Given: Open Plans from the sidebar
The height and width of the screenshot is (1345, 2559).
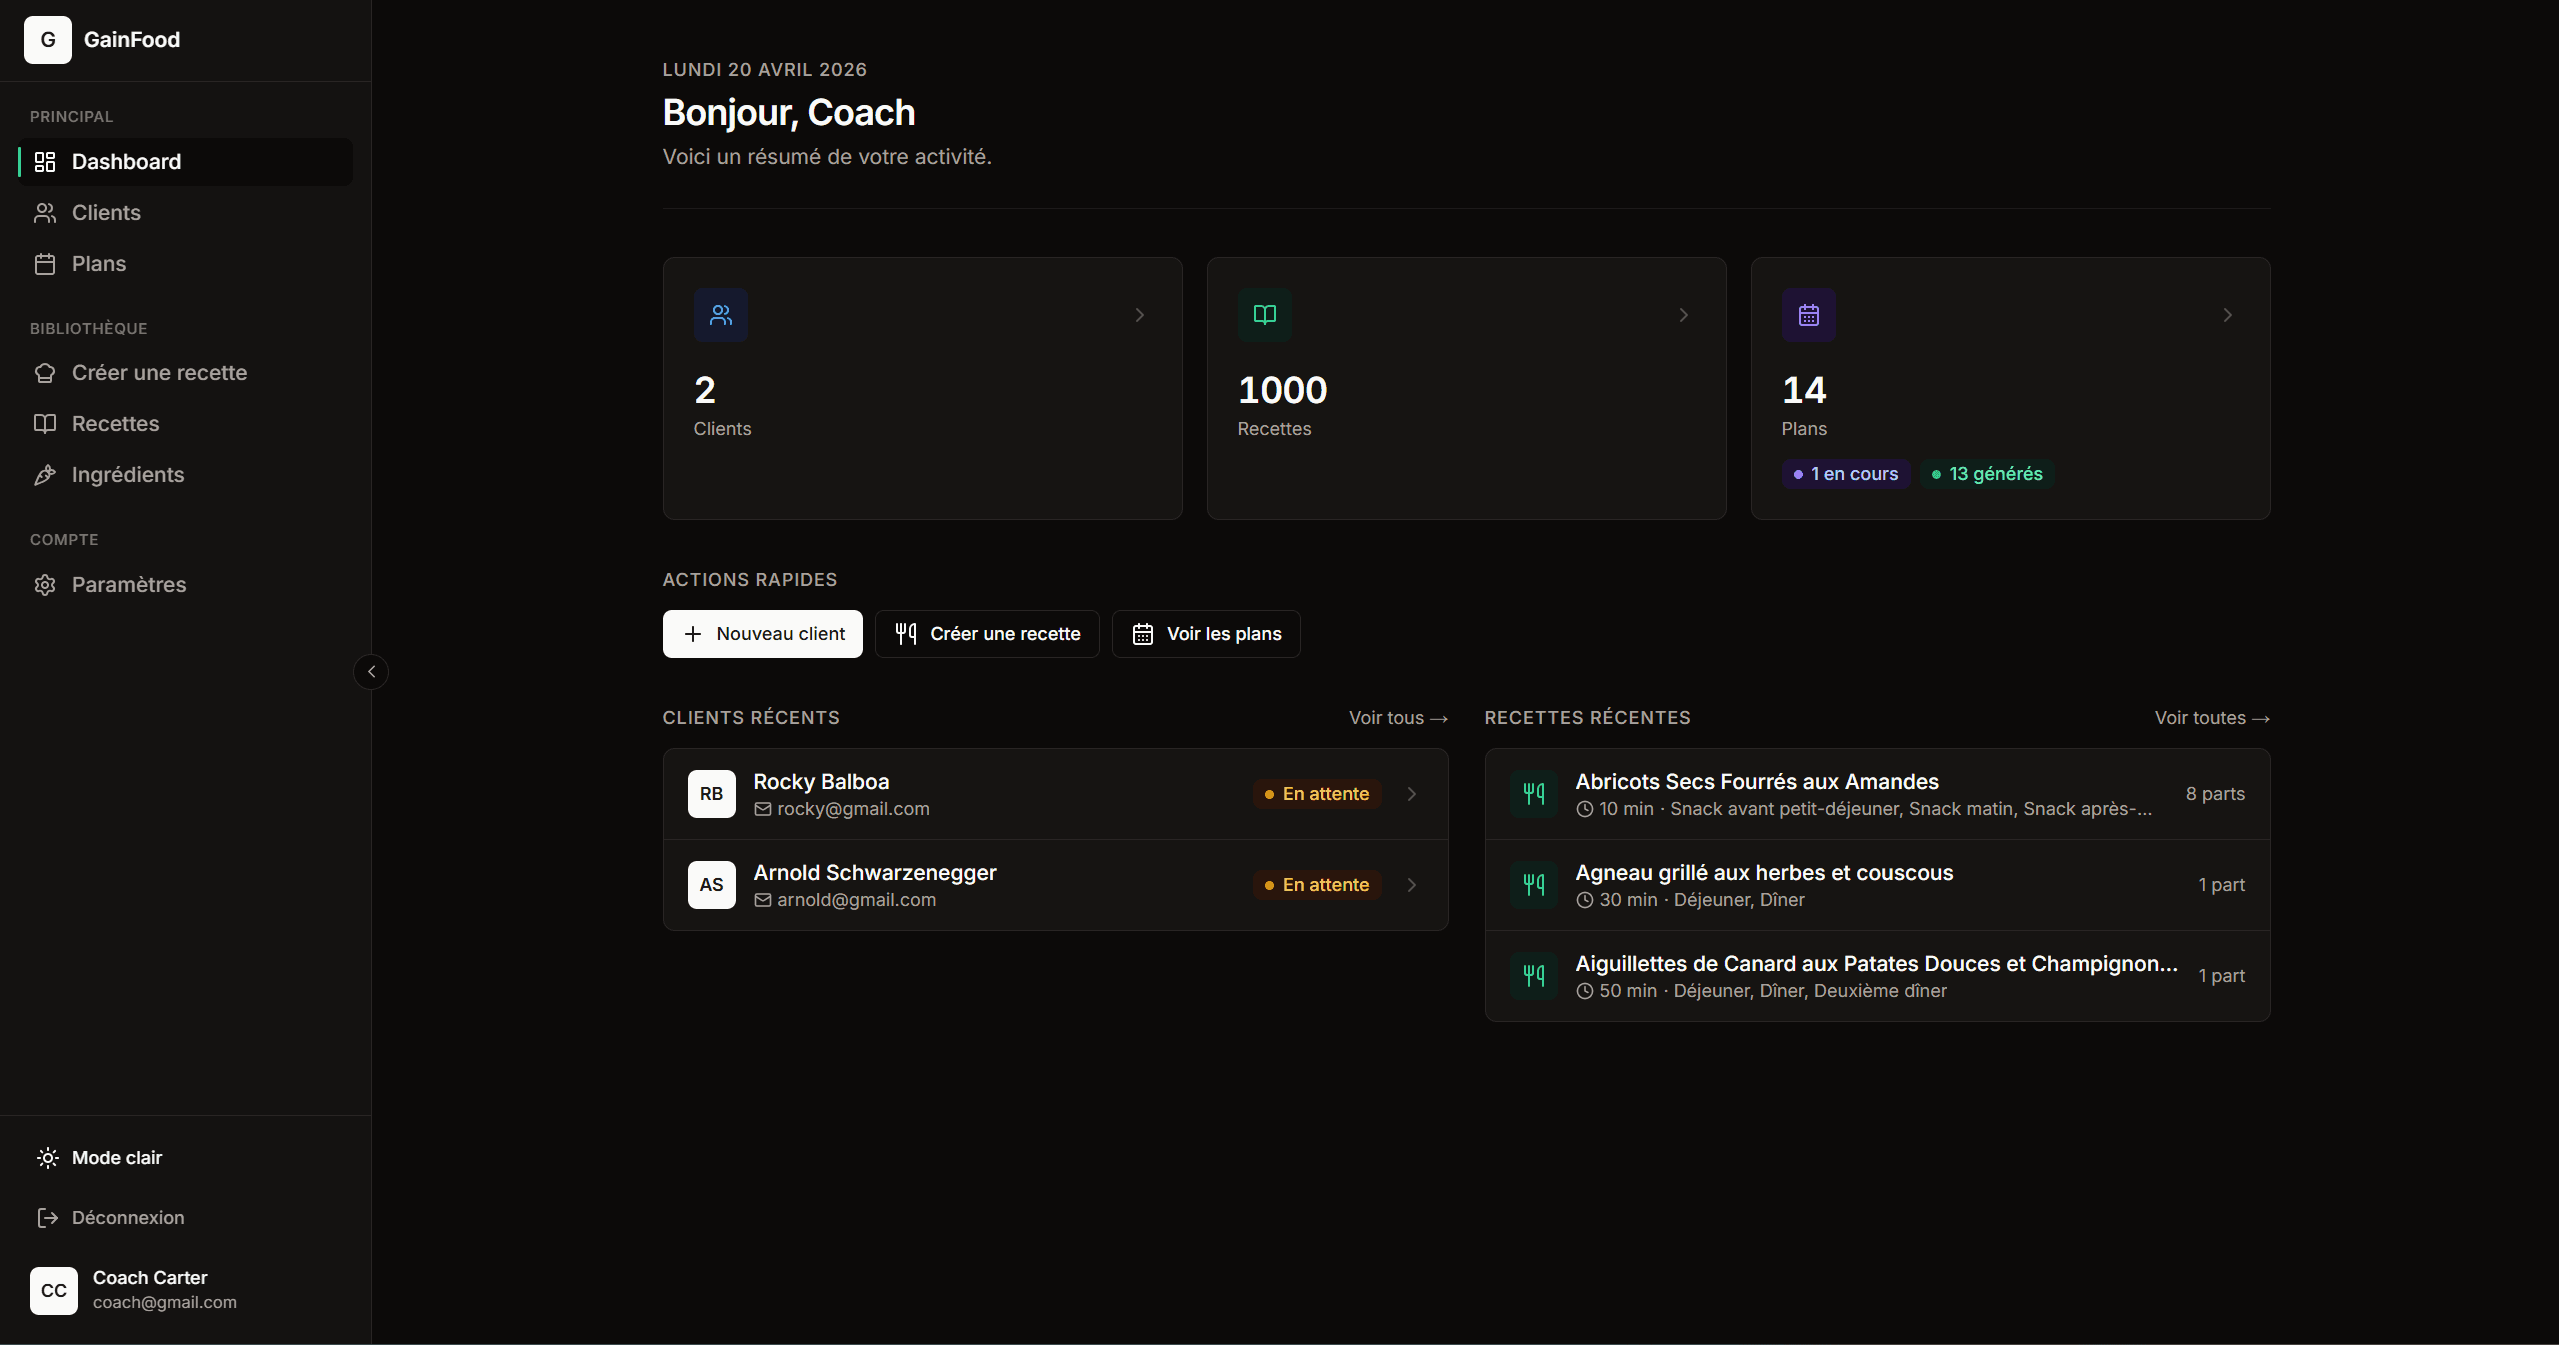Looking at the screenshot, I should [x=186, y=264].
